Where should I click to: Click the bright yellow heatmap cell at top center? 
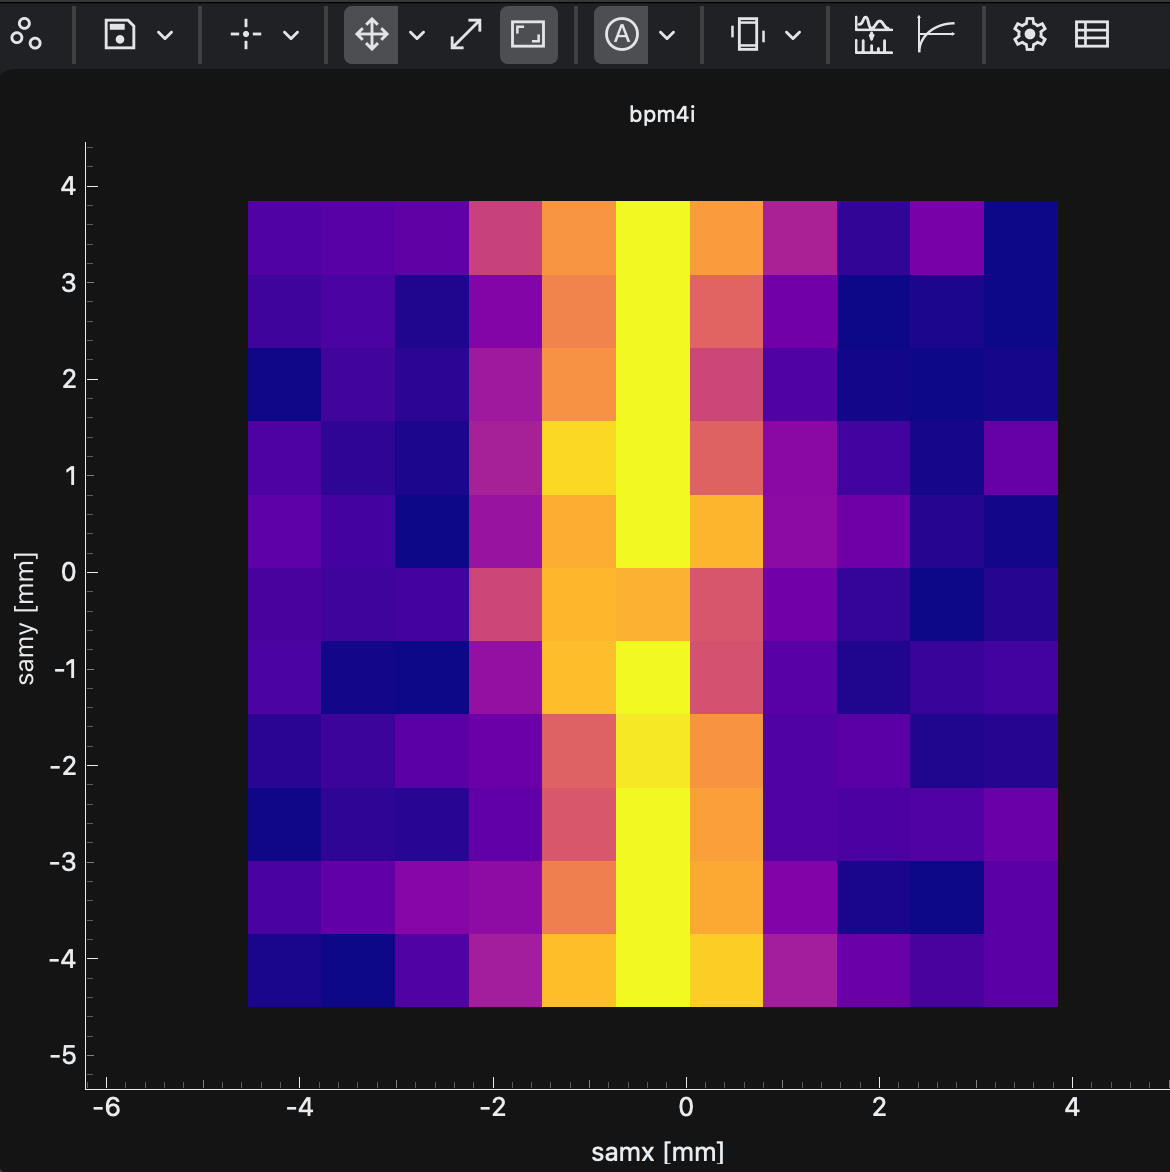click(652, 238)
